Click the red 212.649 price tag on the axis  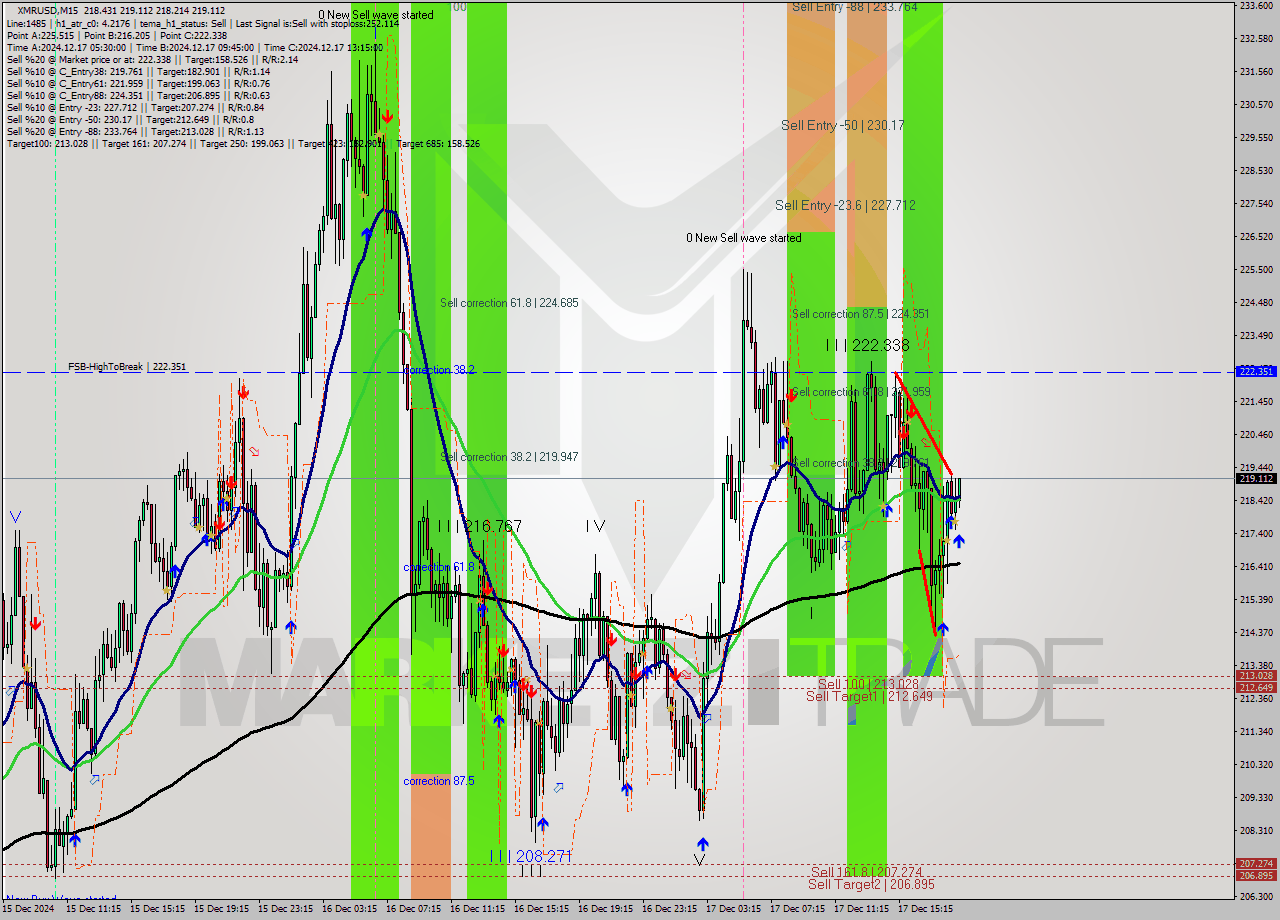pos(1256,687)
